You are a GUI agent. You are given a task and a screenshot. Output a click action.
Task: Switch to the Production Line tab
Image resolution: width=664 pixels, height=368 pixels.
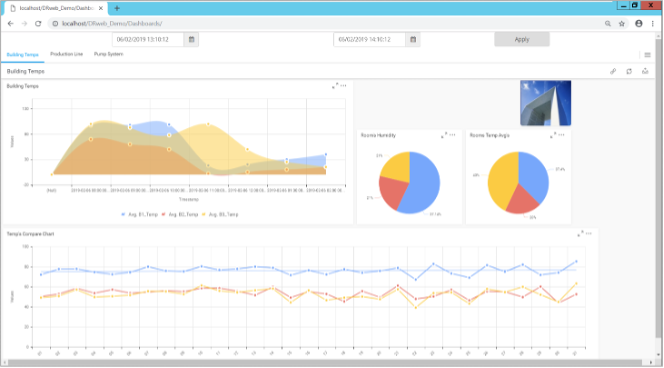click(x=66, y=54)
